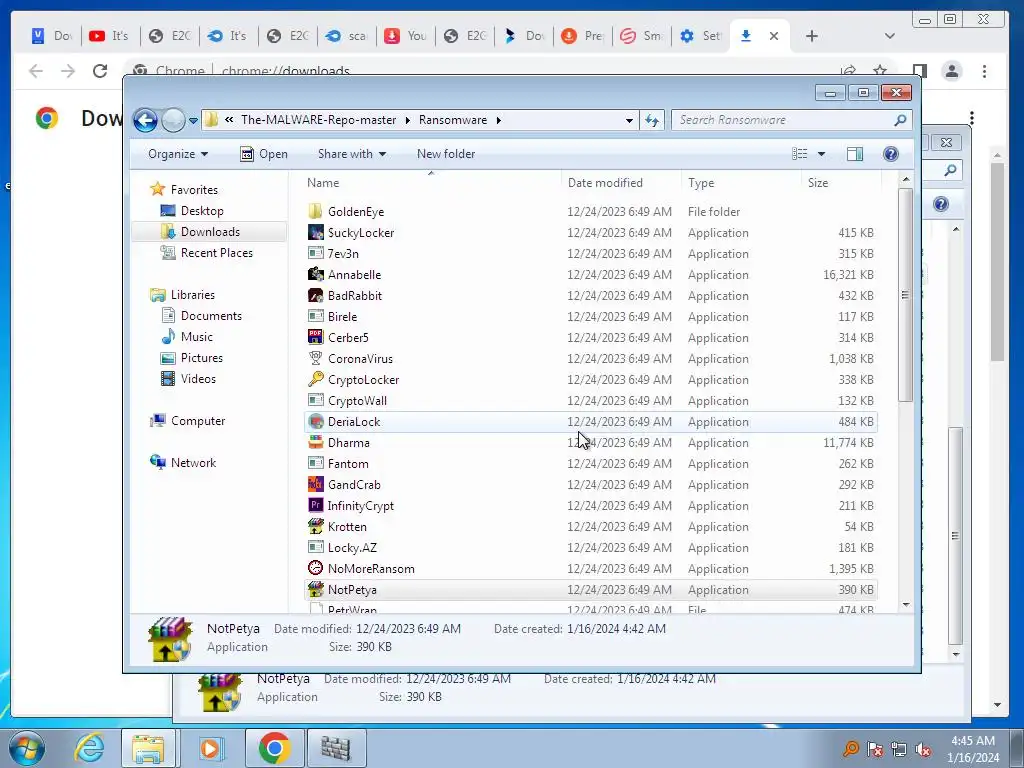Change view using the view icon
The width and height of the screenshot is (1024, 768).
[799, 154]
